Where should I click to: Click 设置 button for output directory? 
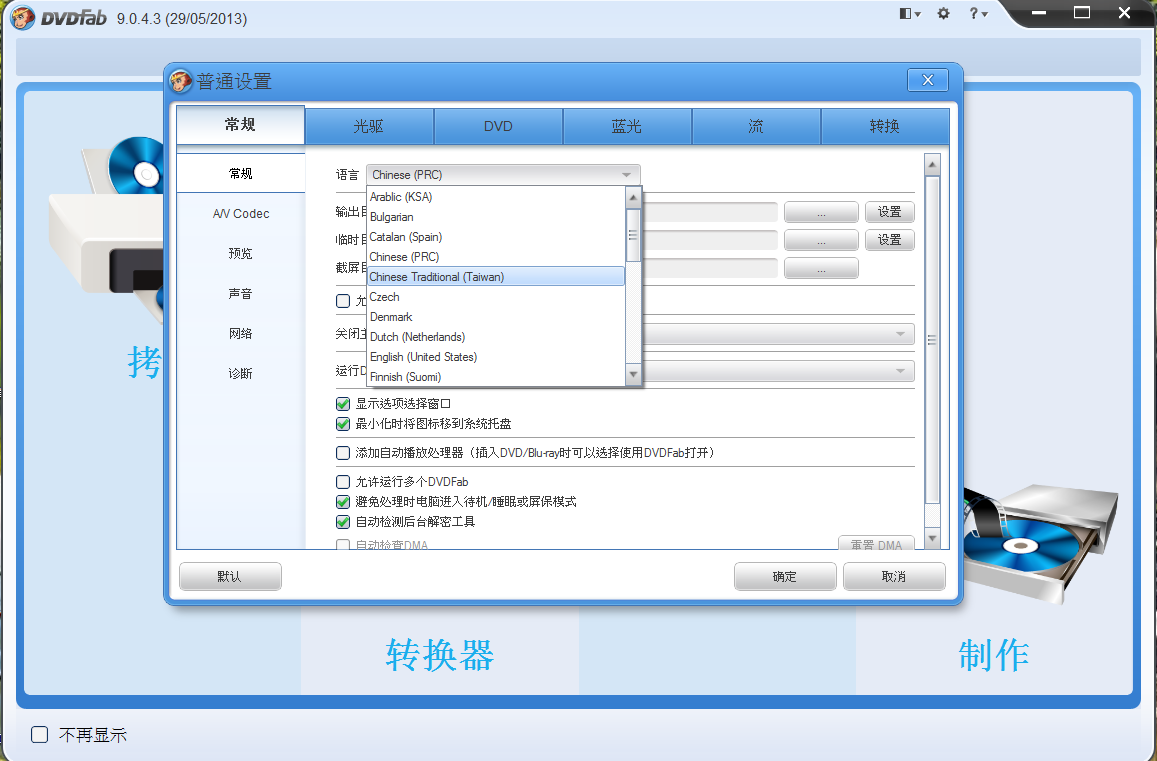(x=890, y=212)
